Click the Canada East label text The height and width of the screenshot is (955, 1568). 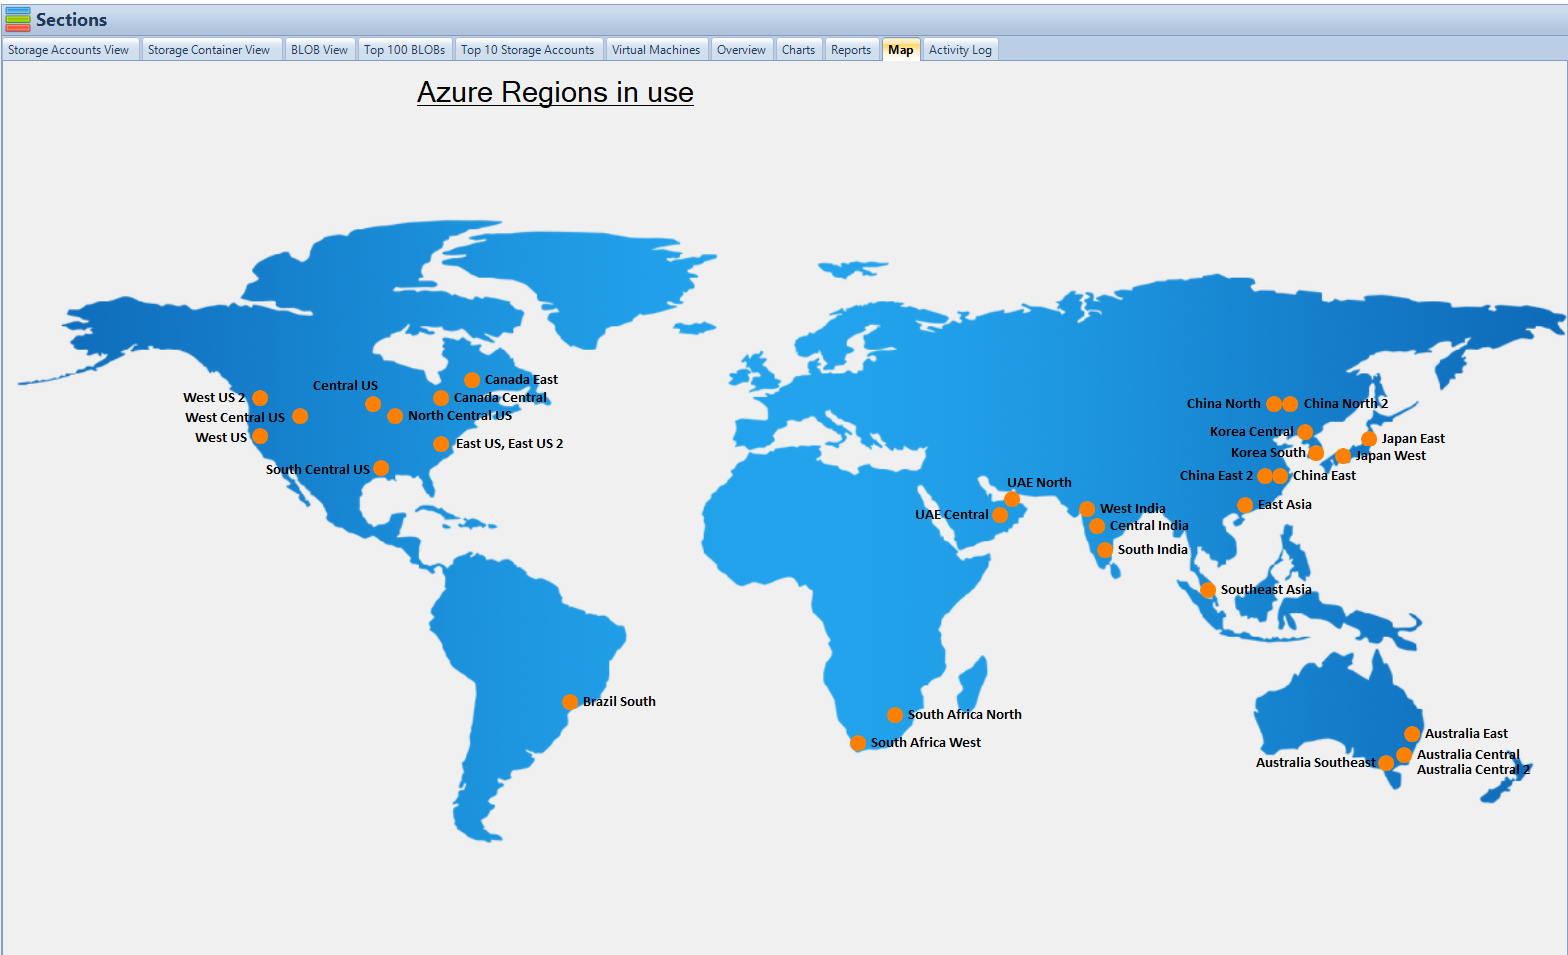pos(521,380)
